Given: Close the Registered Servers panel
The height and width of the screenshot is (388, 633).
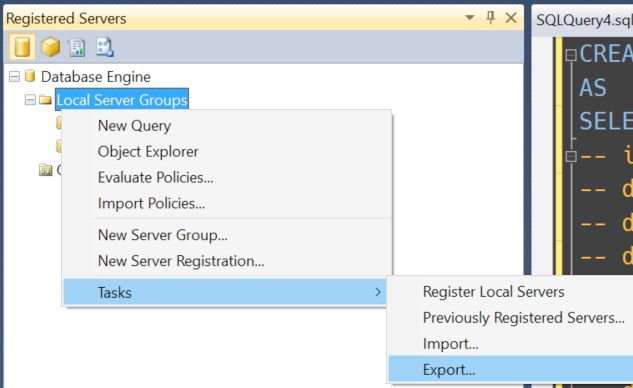Looking at the screenshot, I should point(511,18).
